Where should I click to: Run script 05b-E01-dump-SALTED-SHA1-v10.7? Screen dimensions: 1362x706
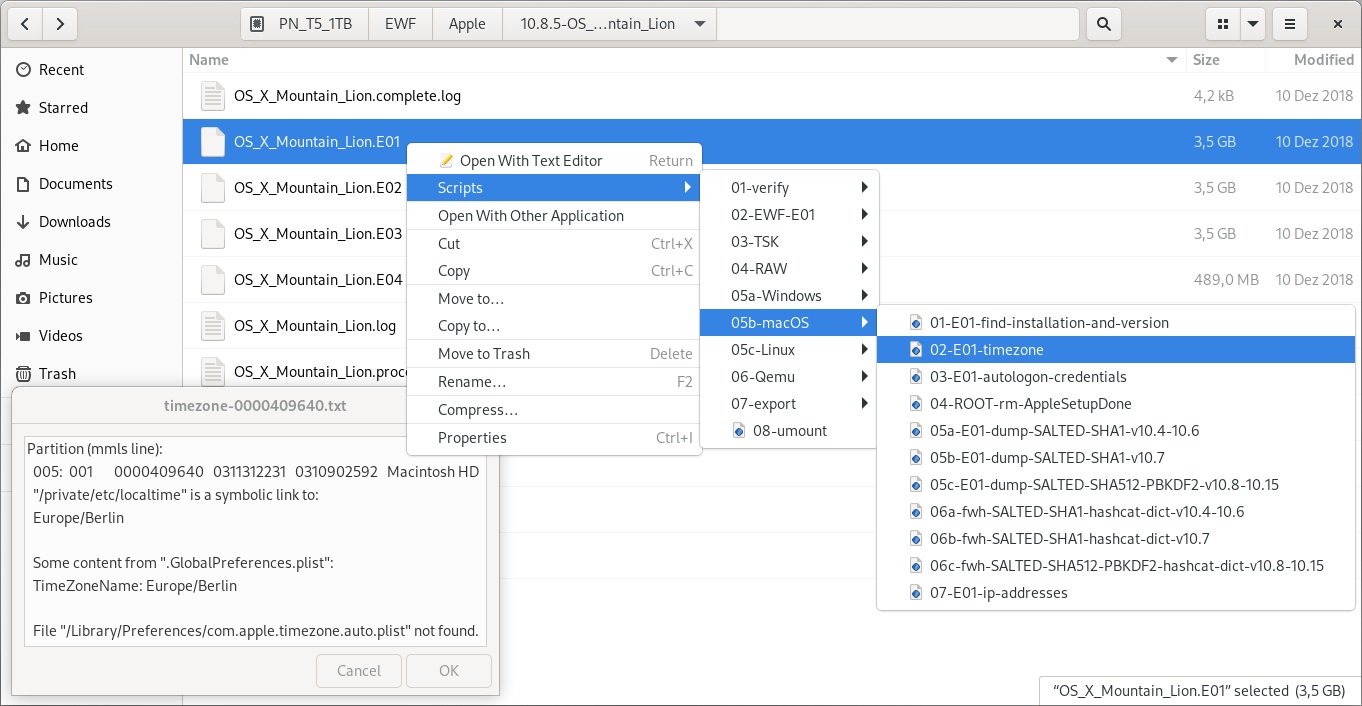click(x=1116, y=458)
